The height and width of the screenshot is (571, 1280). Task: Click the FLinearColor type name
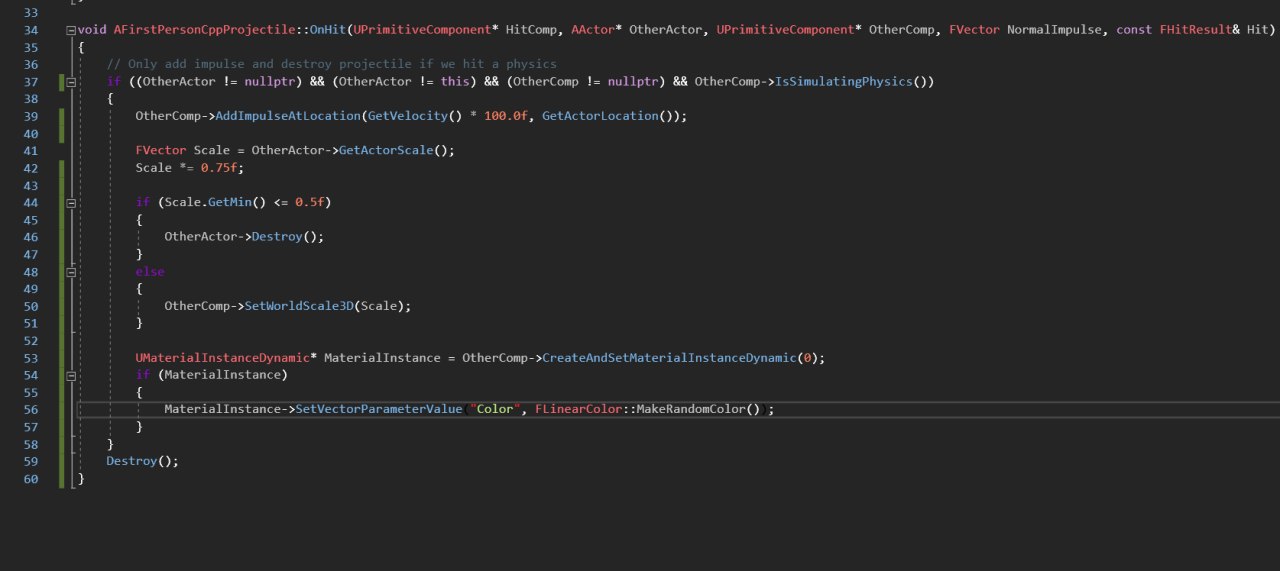578,409
